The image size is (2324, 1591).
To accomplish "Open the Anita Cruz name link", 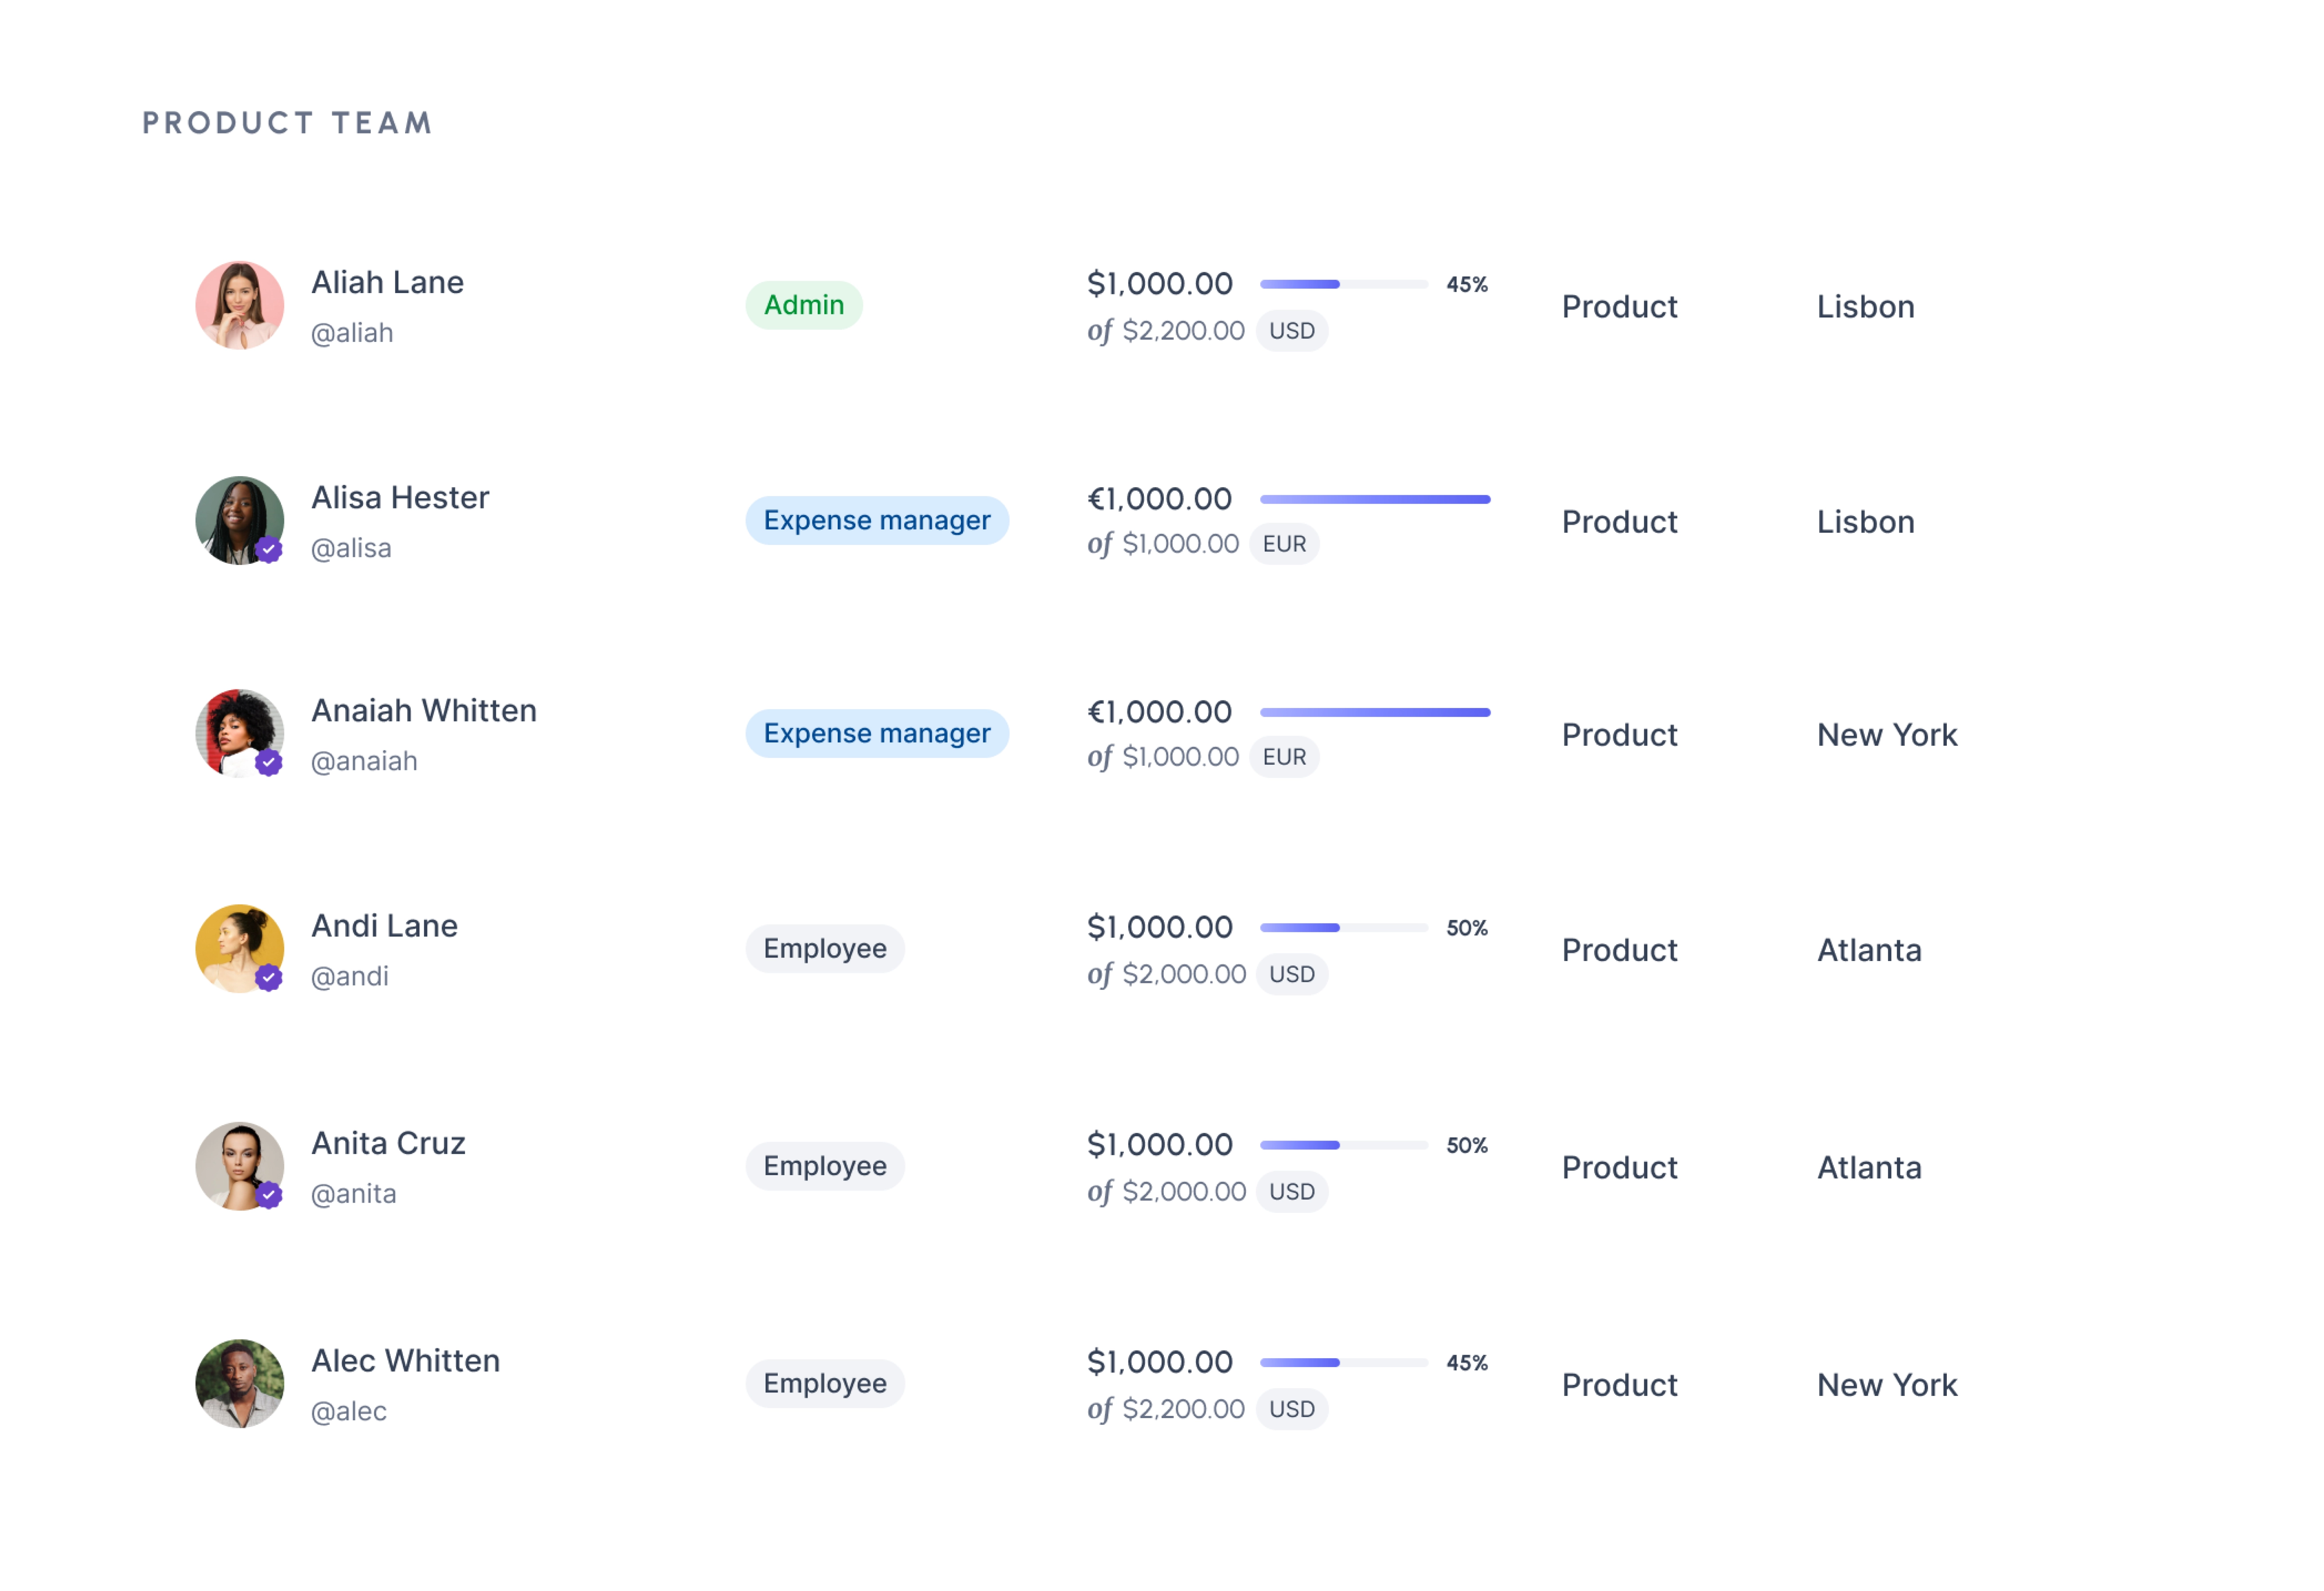I will point(388,1143).
